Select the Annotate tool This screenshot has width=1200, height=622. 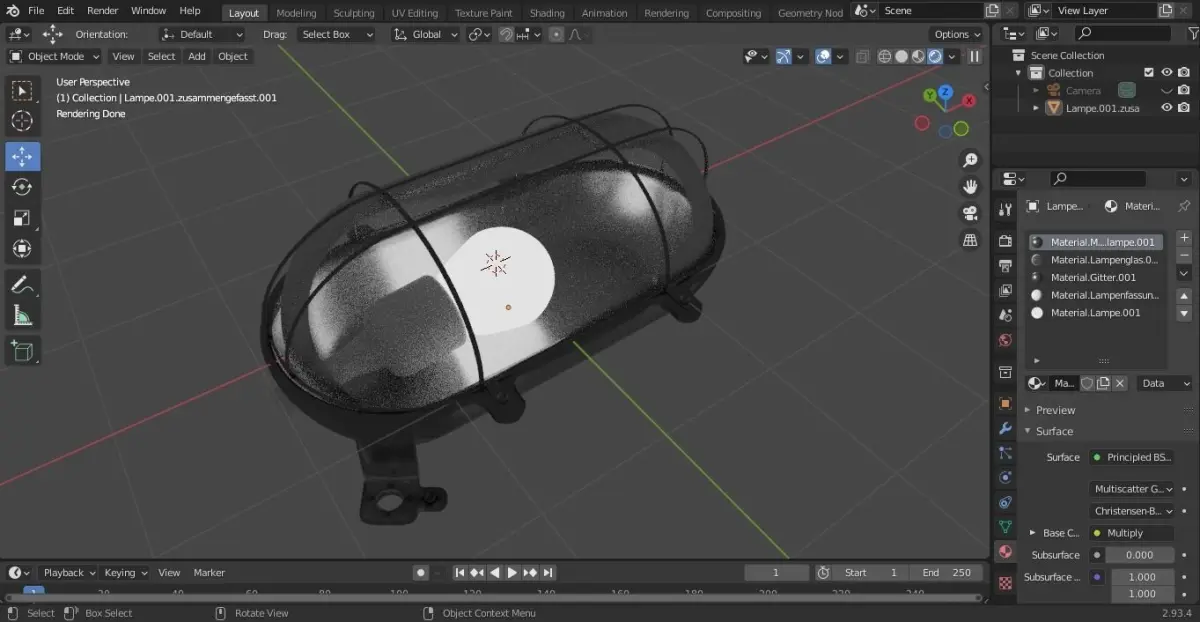(x=22, y=284)
